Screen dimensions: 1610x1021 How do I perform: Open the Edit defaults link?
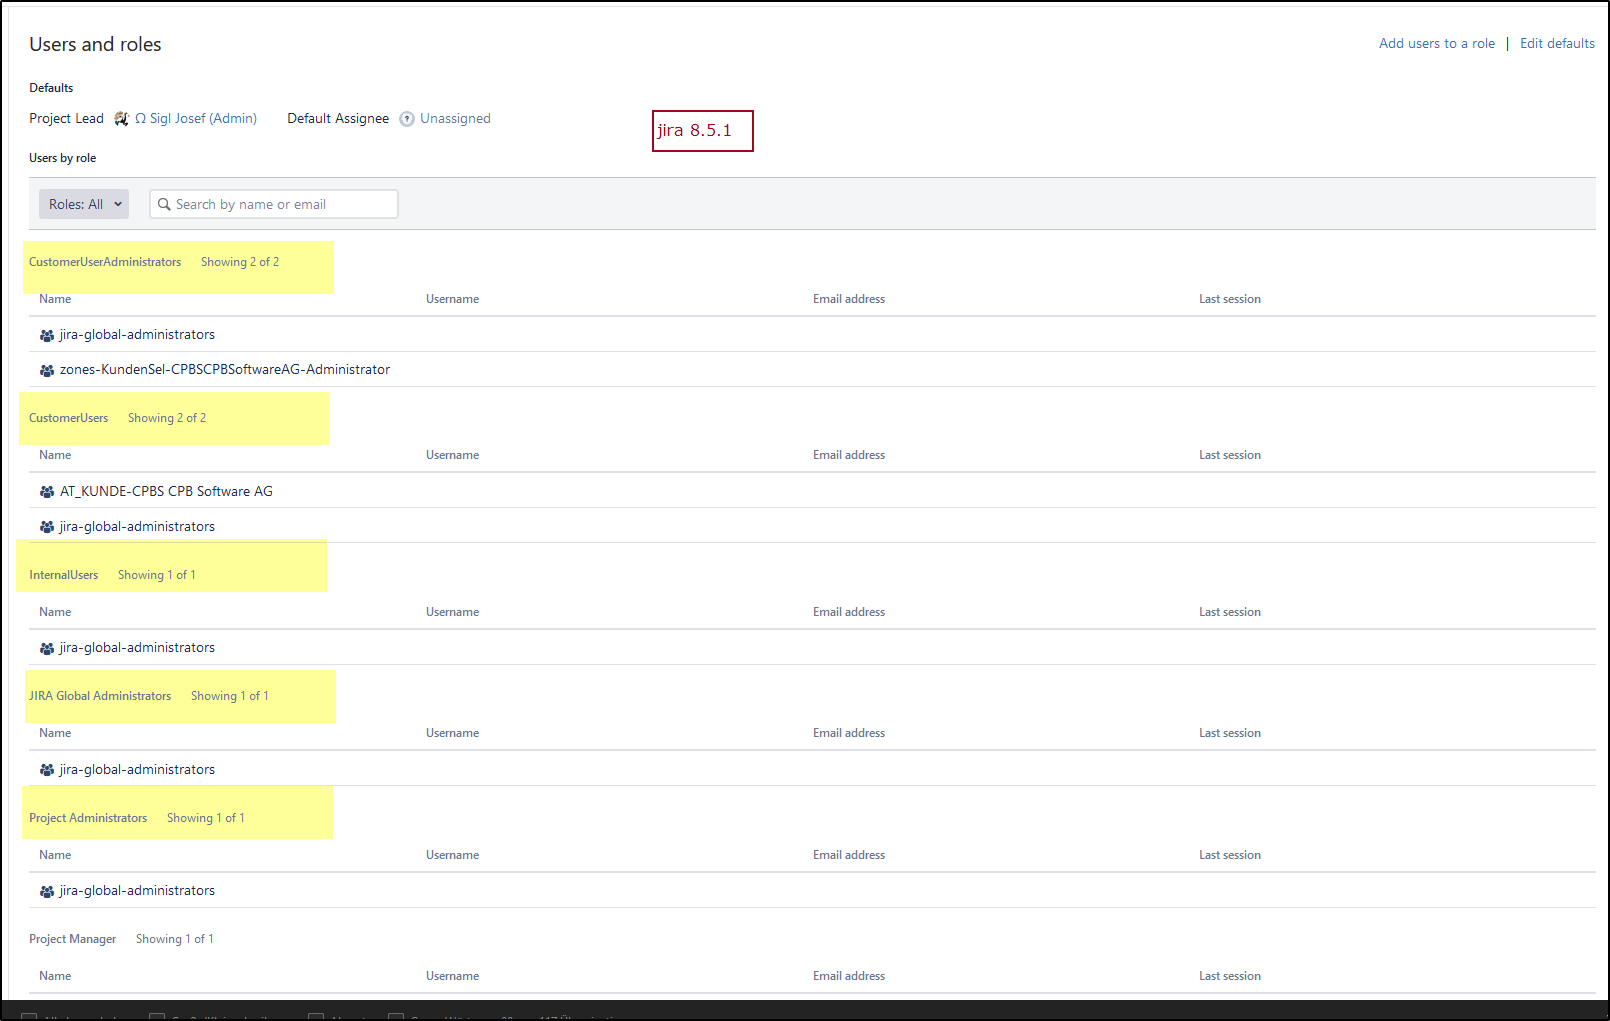[x=1557, y=43]
